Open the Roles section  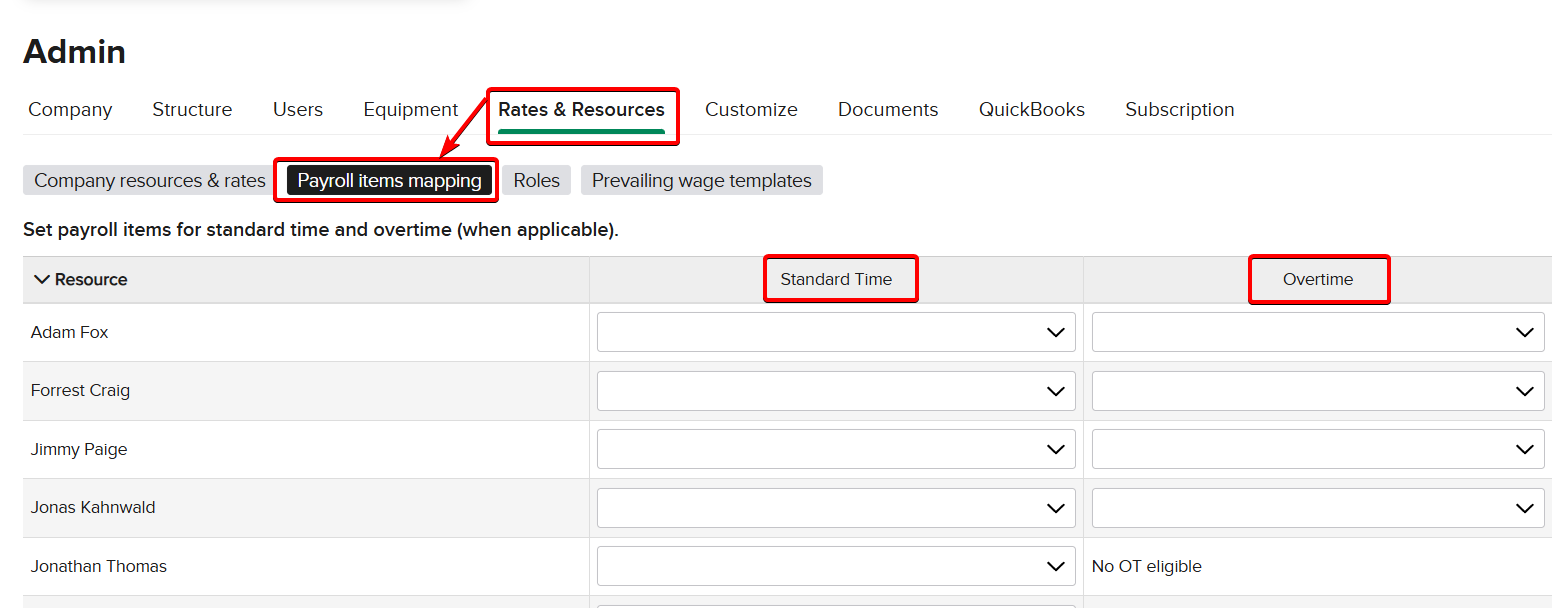point(536,181)
